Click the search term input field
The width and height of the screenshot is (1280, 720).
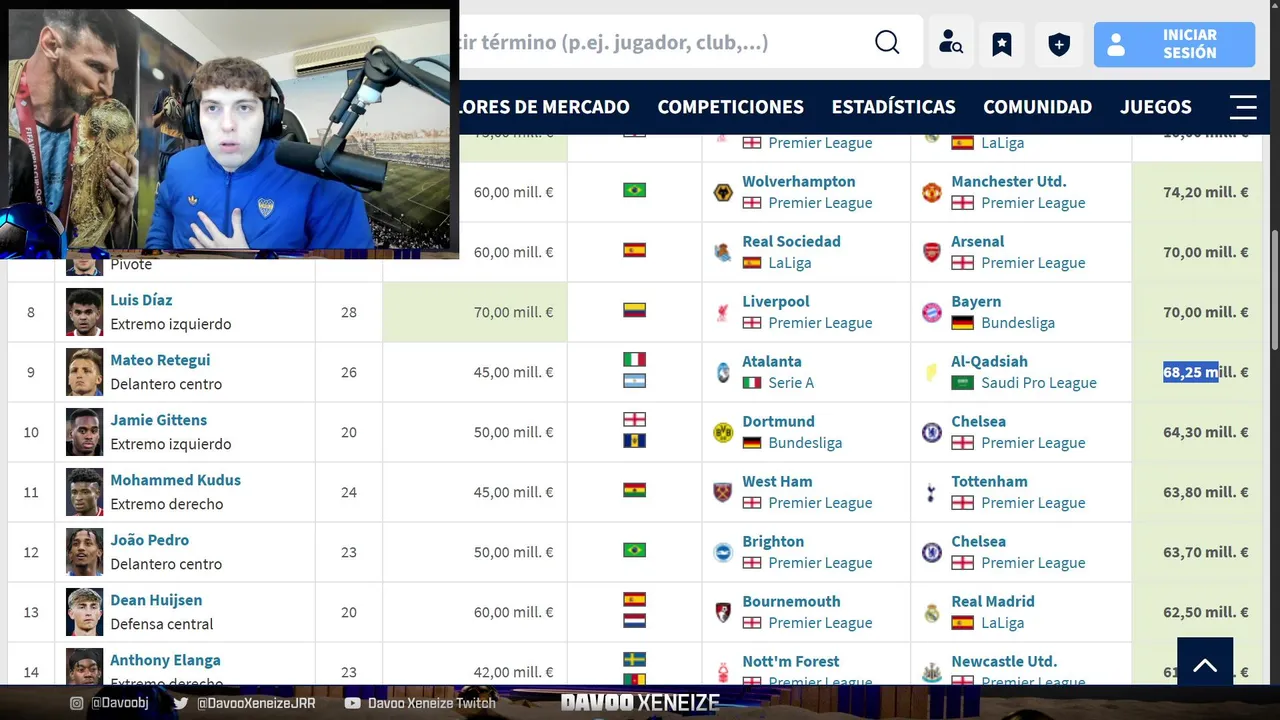click(660, 42)
